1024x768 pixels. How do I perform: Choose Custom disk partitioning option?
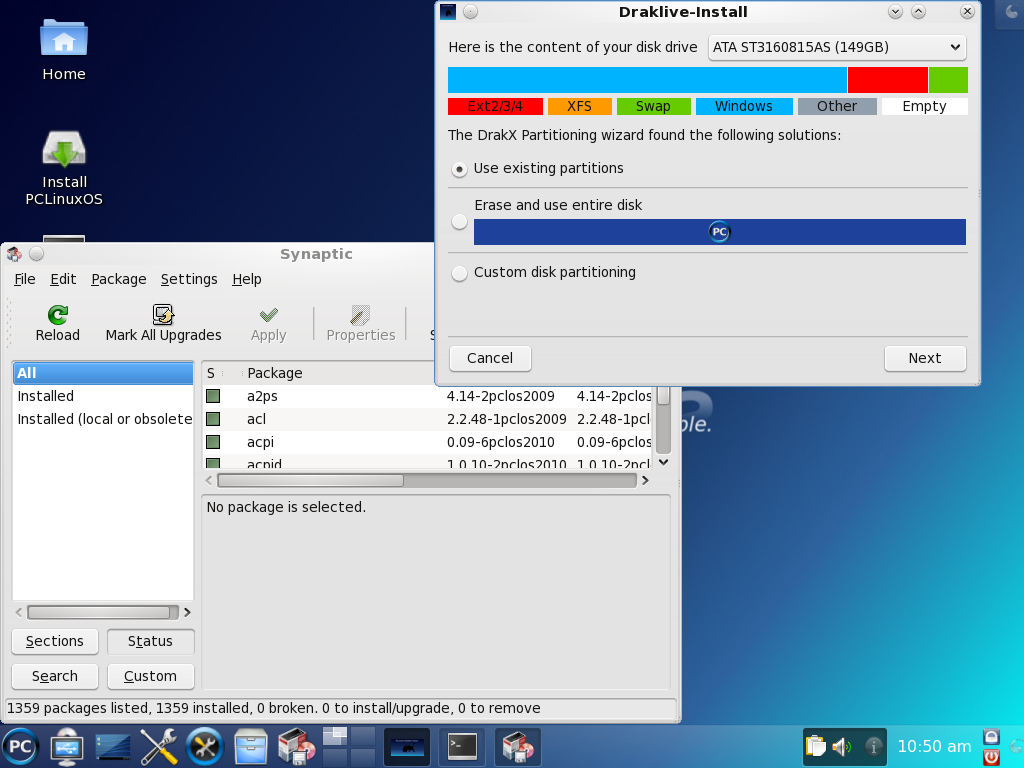tap(460, 273)
